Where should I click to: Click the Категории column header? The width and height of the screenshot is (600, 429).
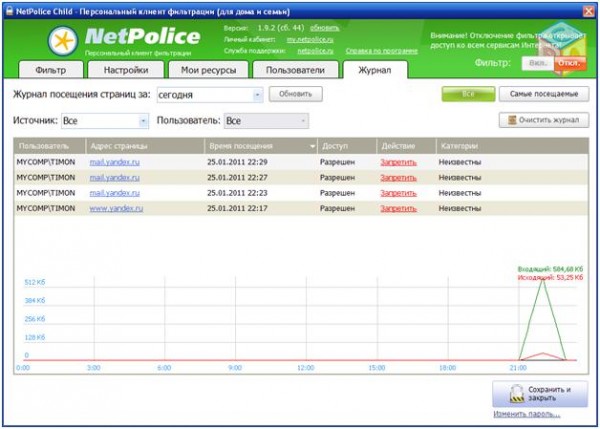(x=512, y=146)
